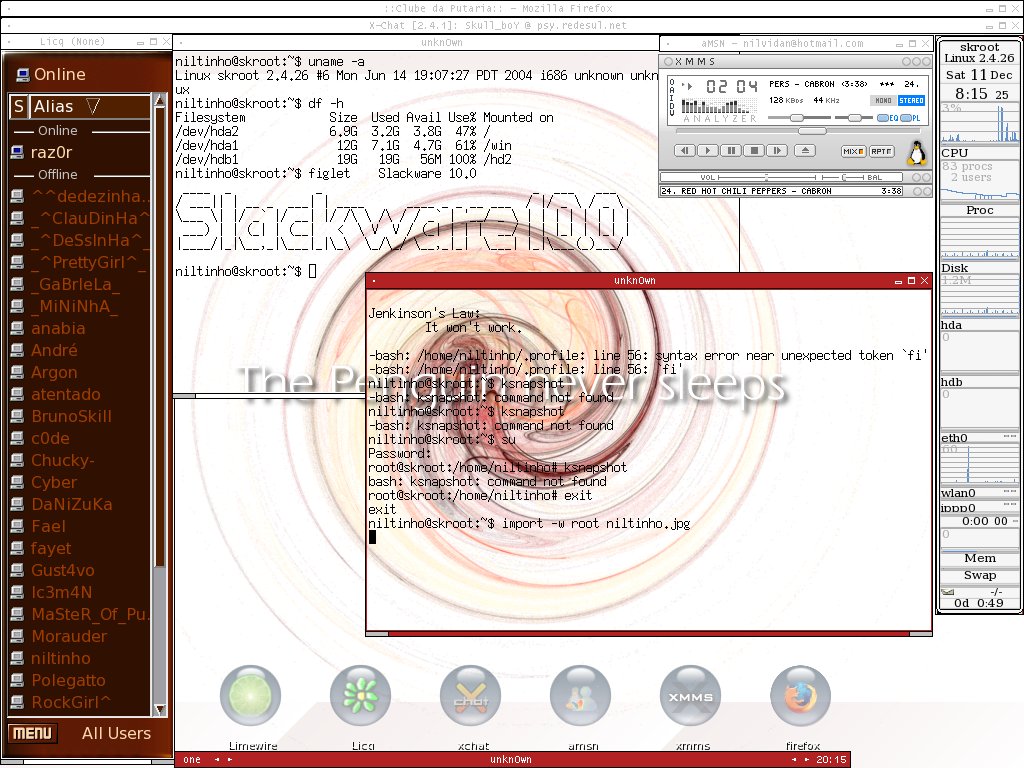
Task: Click the XMMS eject button
Action: pyautogui.click(x=805, y=151)
